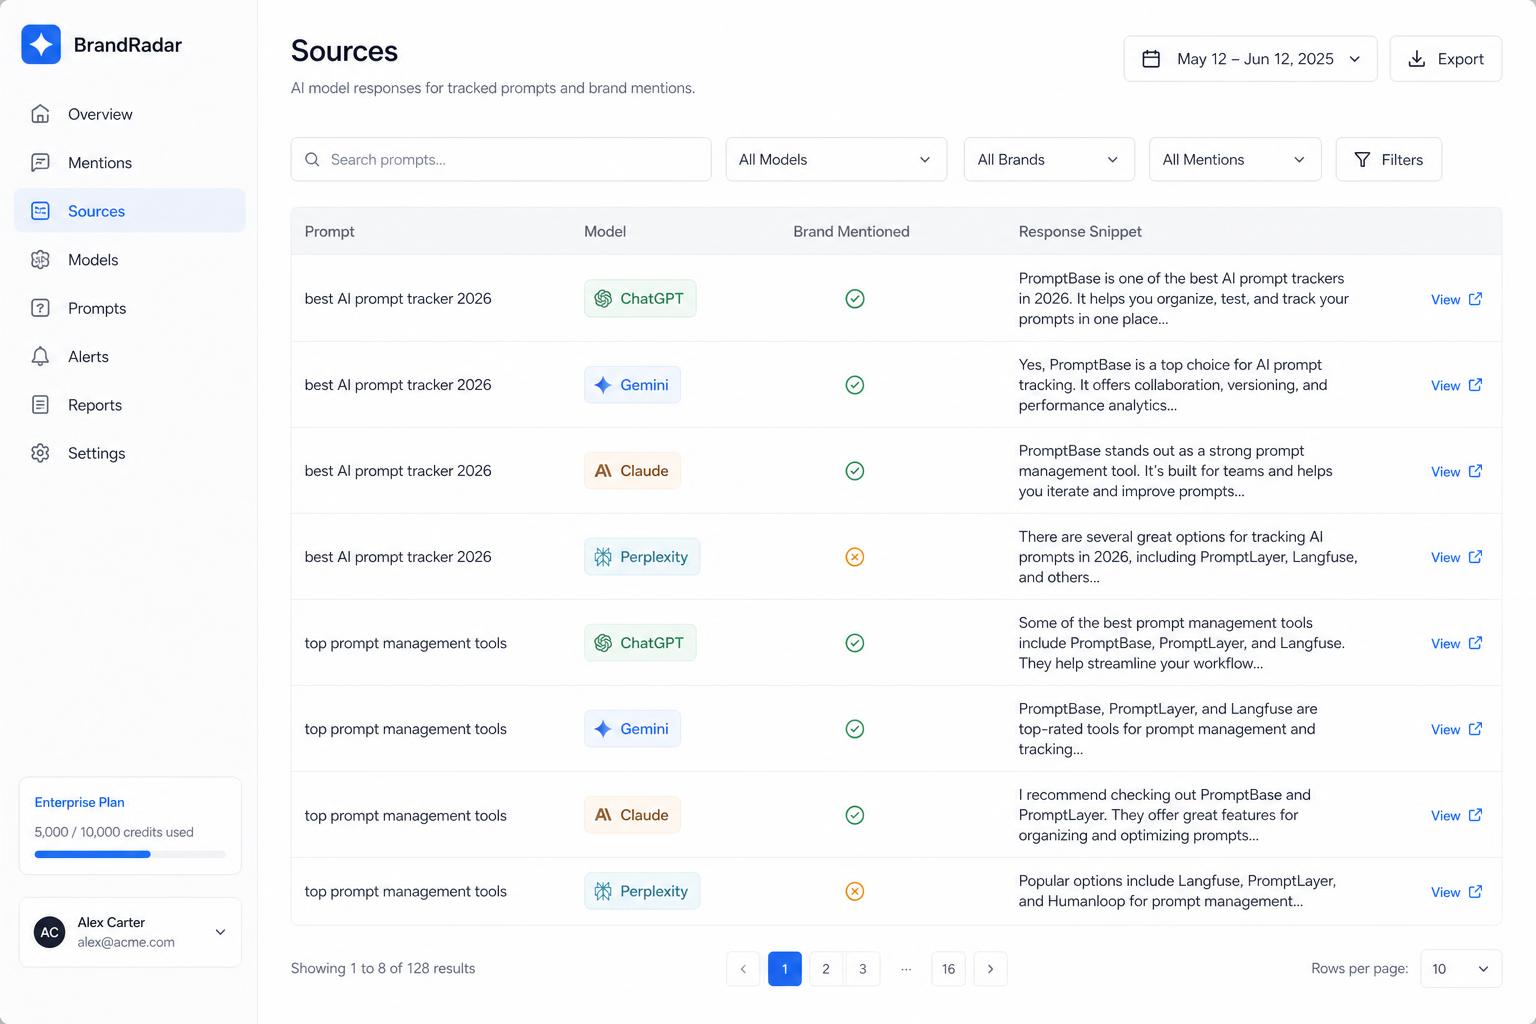Image resolution: width=1536 pixels, height=1024 pixels.
Task: Open Settings in the sidebar
Action: click(x=130, y=453)
